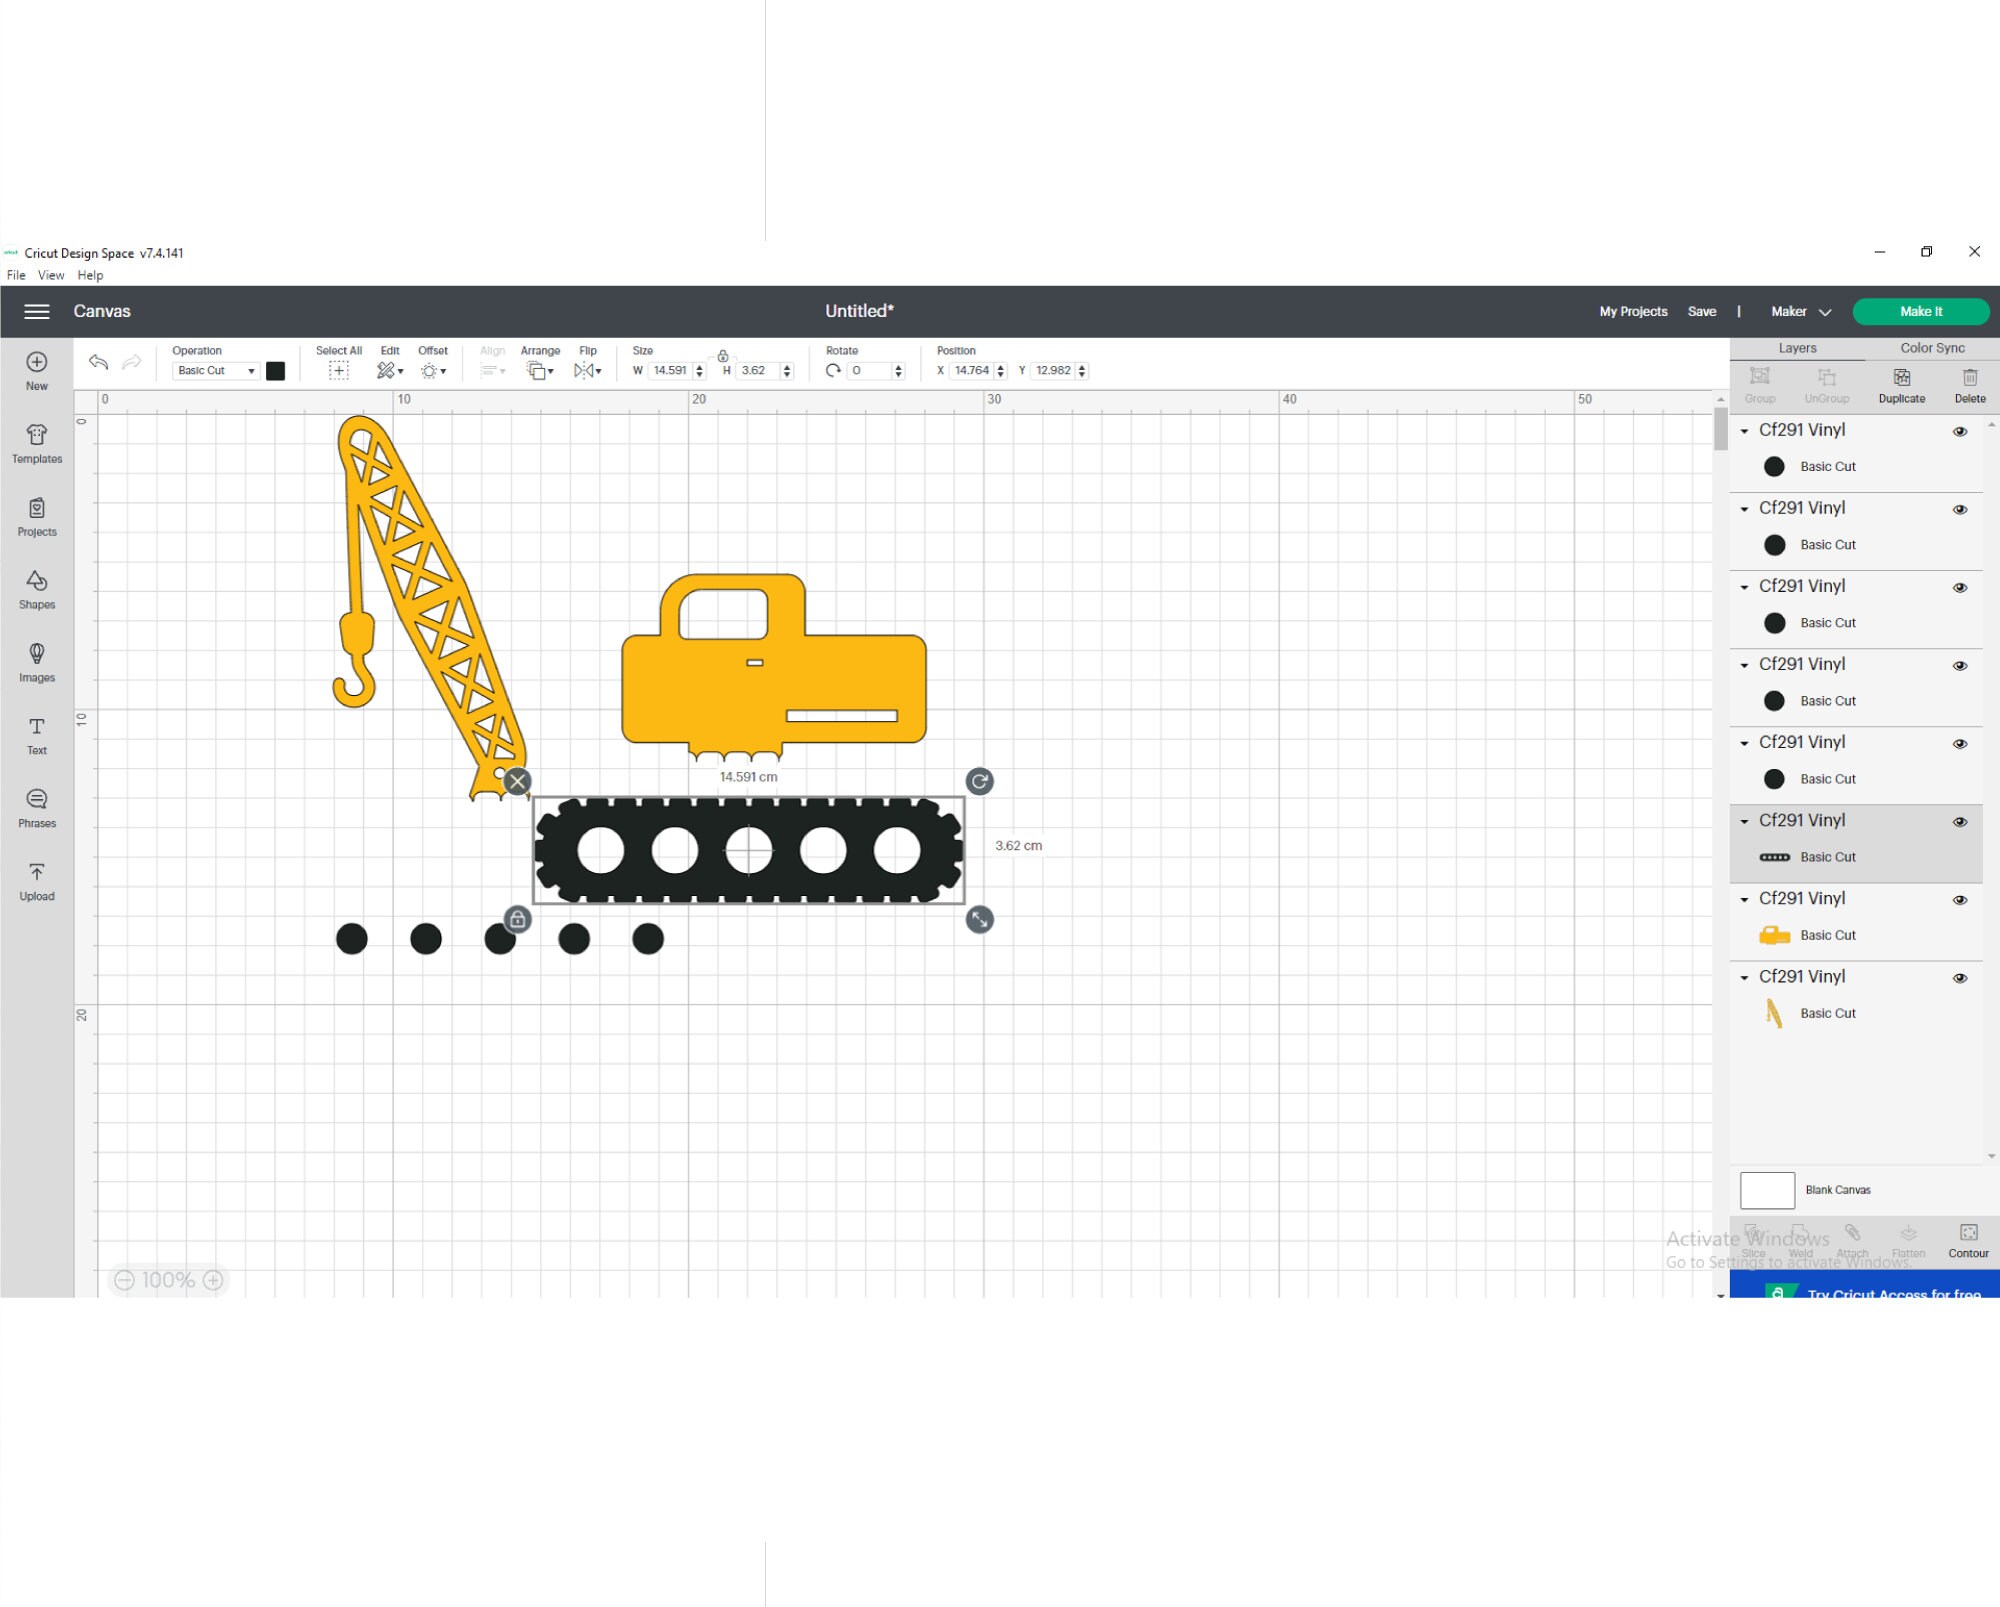Select the Shapes tool in the sidebar
Screen dimensions: 2000x1607
click(37, 590)
